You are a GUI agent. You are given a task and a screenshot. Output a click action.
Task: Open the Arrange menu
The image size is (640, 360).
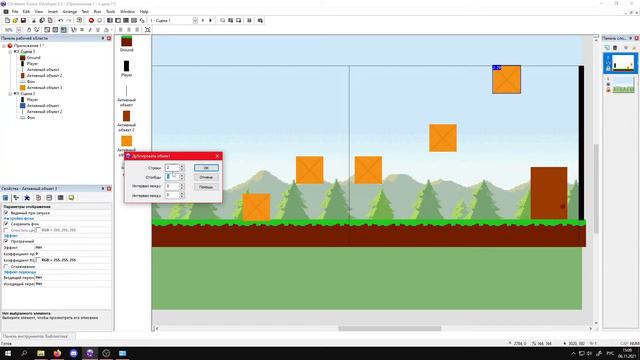pyautogui.click(x=70, y=12)
